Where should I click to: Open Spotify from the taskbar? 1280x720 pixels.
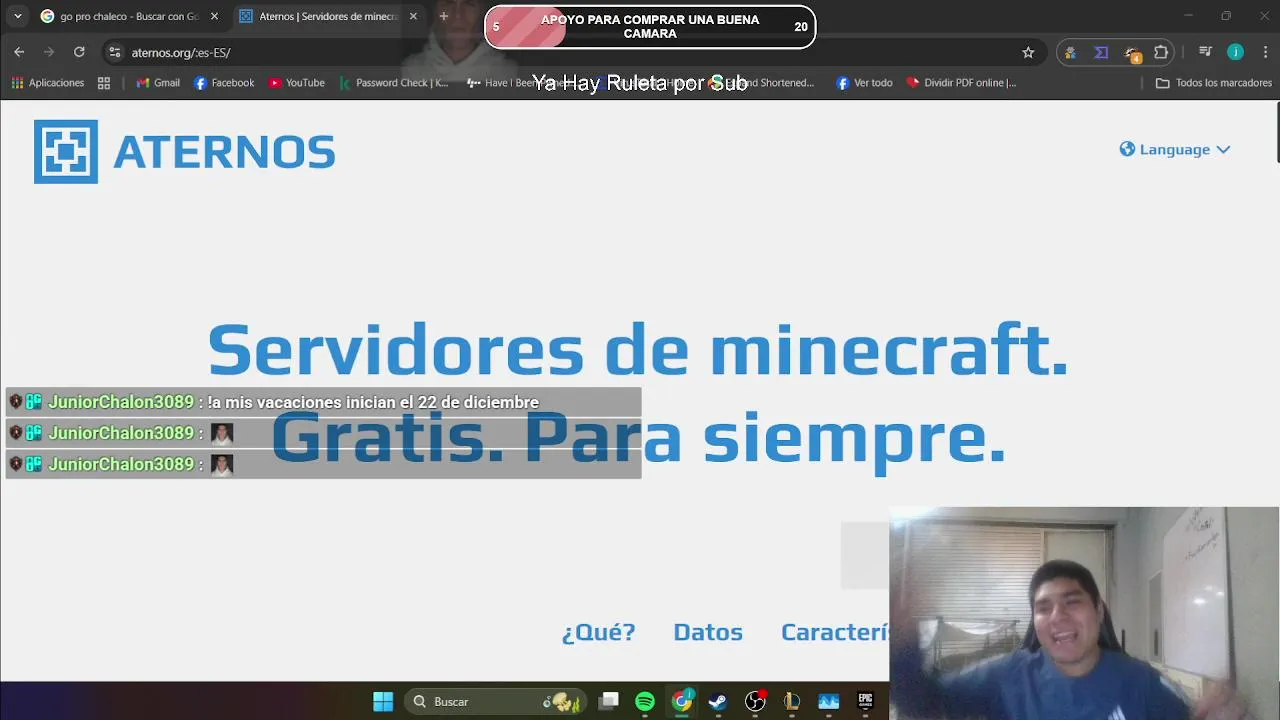[x=645, y=702]
